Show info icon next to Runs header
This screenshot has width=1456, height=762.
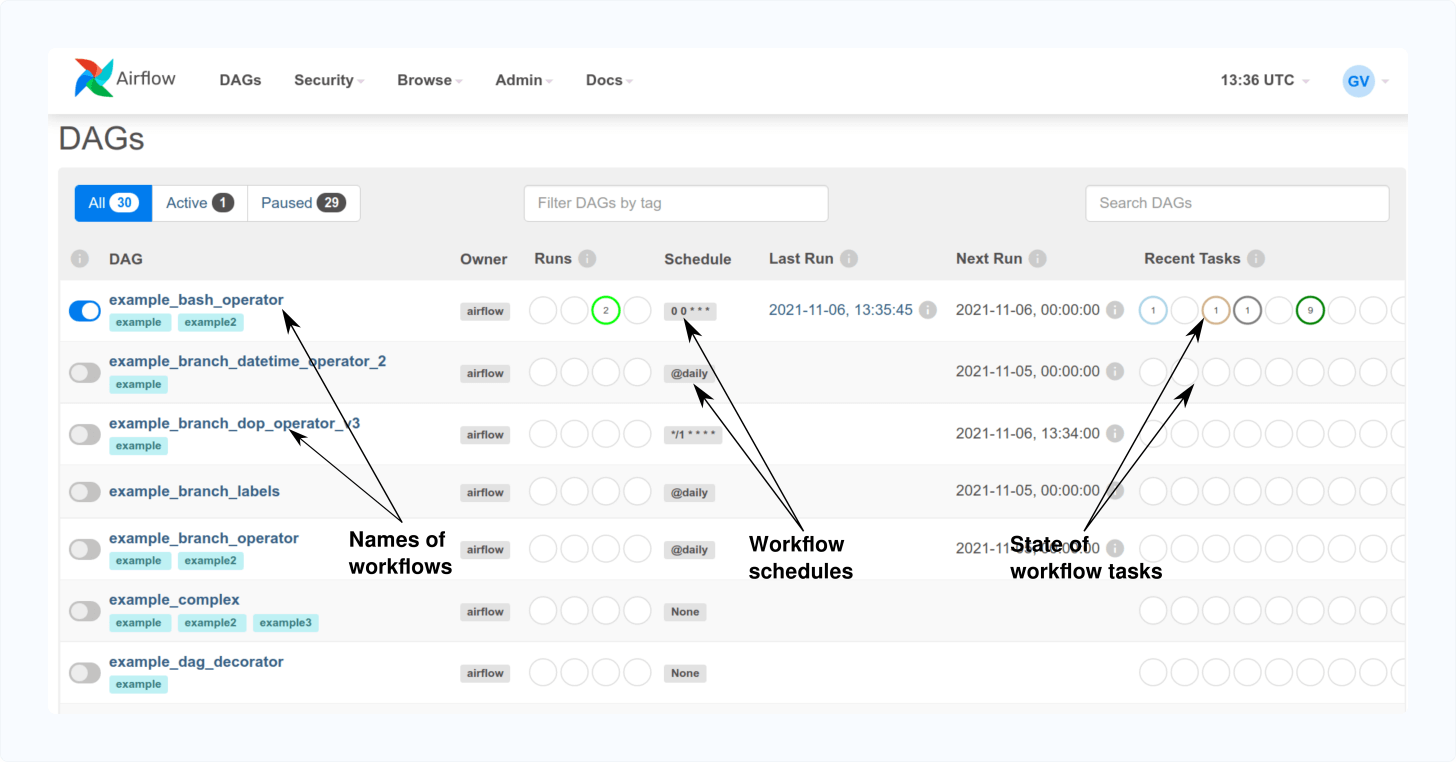pos(587,259)
